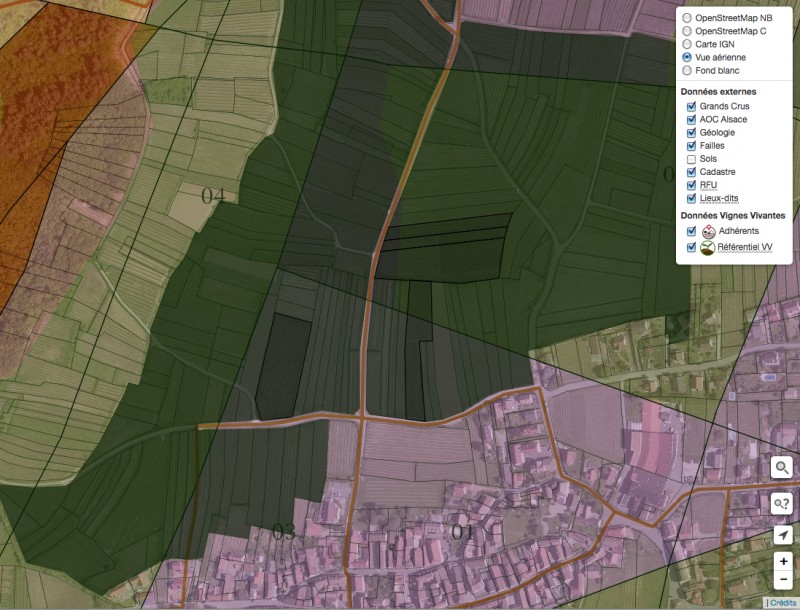Image resolution: width=800 pixels, height=610 pixels.
Task: Click the Adhérents marker icon
Action: (x=708, y=230)
